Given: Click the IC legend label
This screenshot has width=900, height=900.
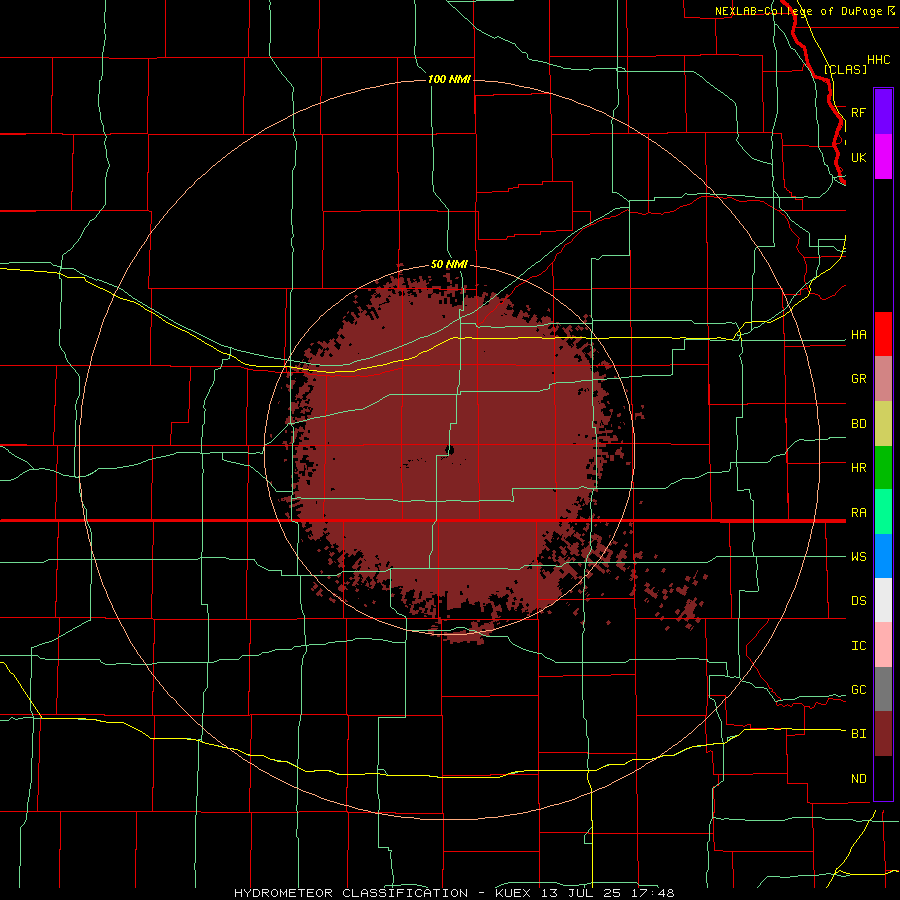Looking at the screenshot, I should [858, 646].
